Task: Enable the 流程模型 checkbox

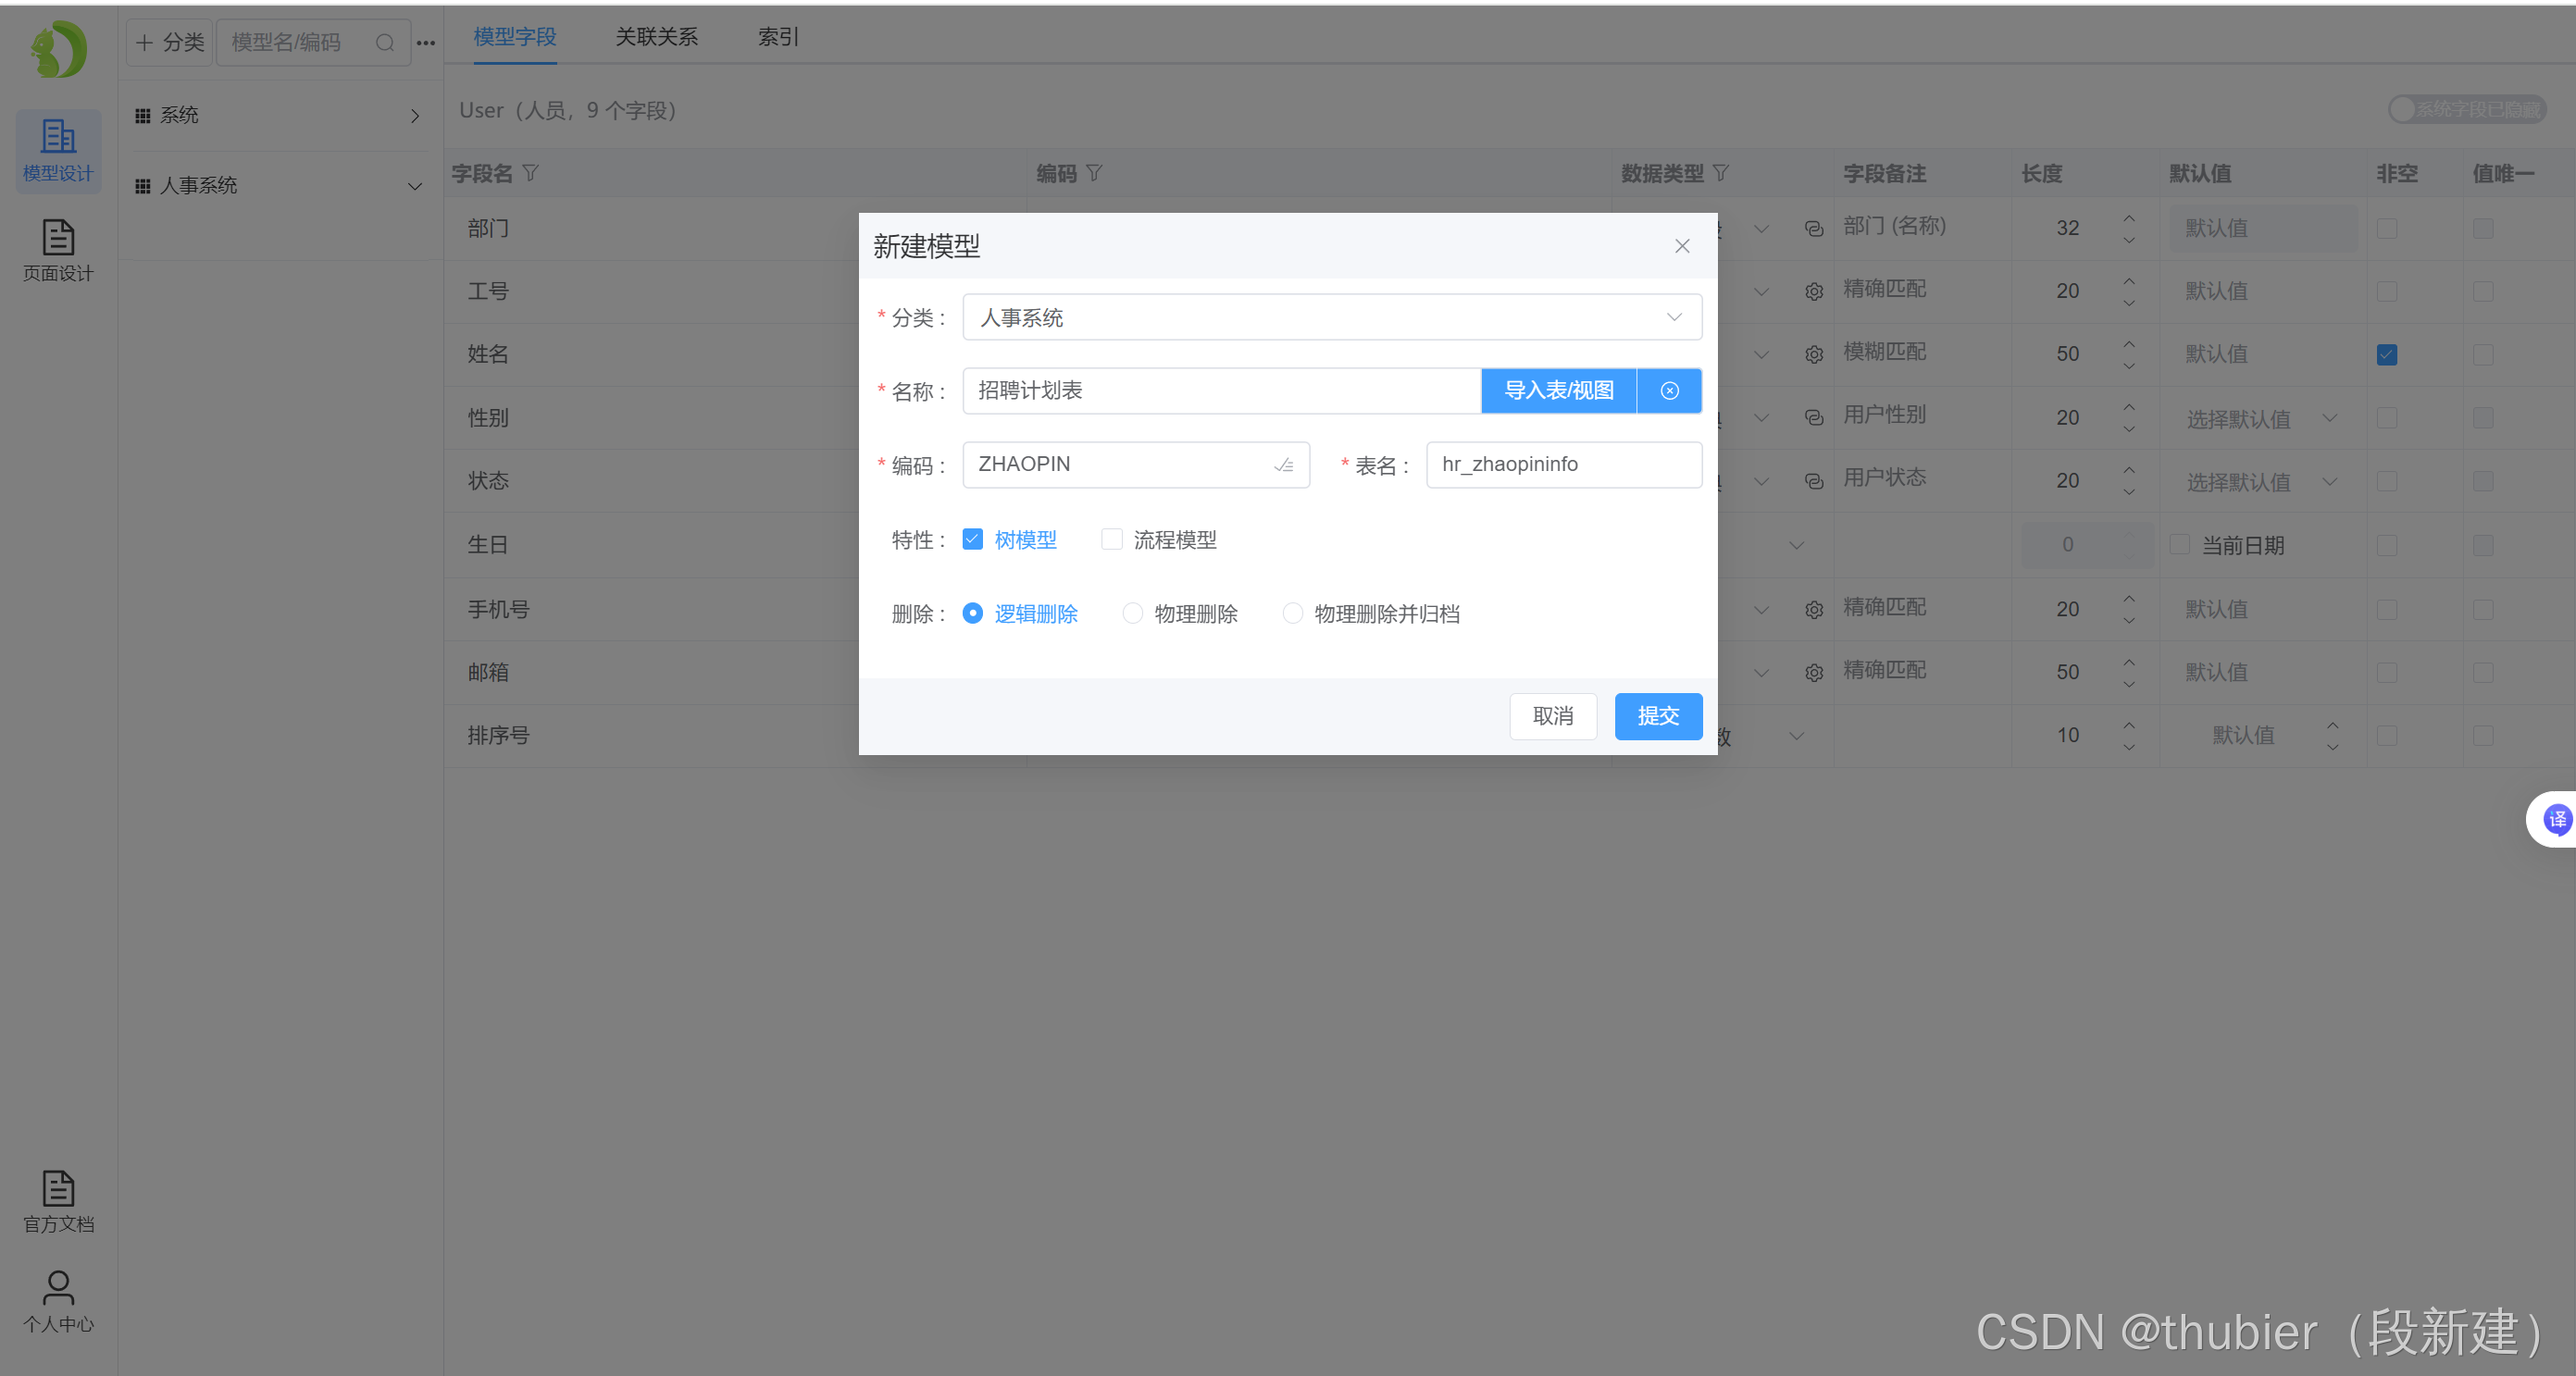Action: coord(1111,540)
